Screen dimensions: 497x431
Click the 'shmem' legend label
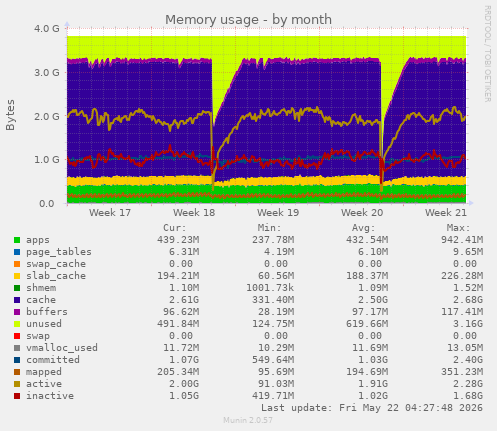(x=41, y=288)
